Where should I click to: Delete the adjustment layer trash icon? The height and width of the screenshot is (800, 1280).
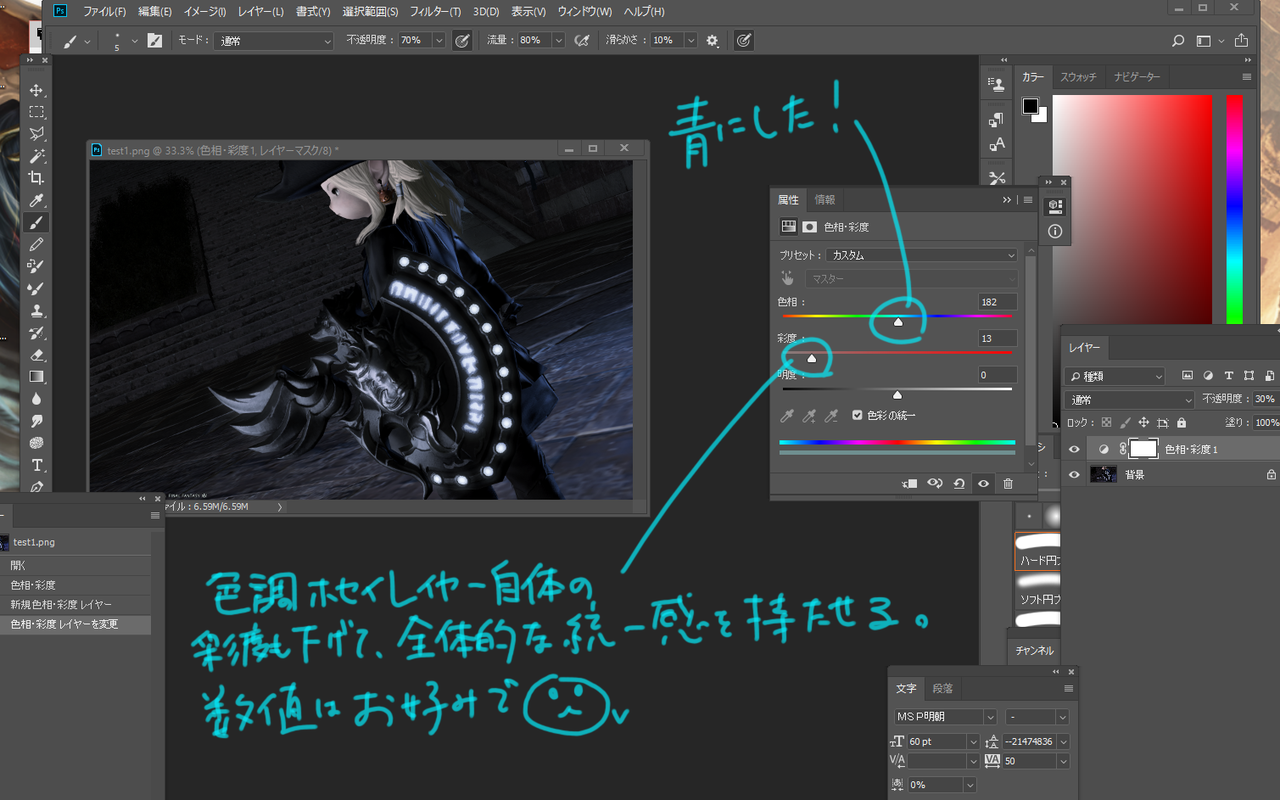tap(1008, 483)
